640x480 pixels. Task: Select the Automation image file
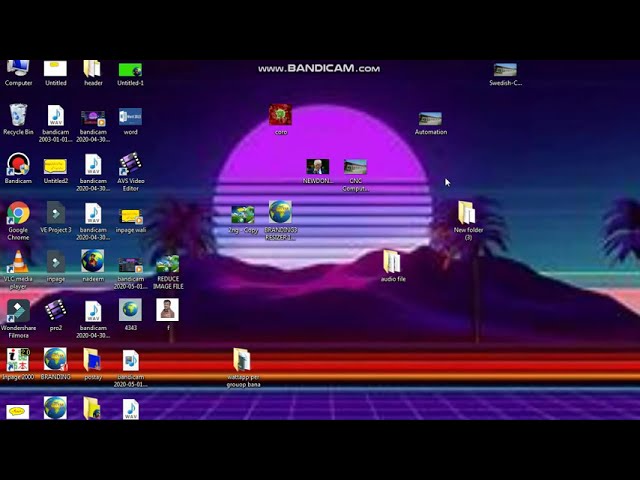[x=430, y=123]
